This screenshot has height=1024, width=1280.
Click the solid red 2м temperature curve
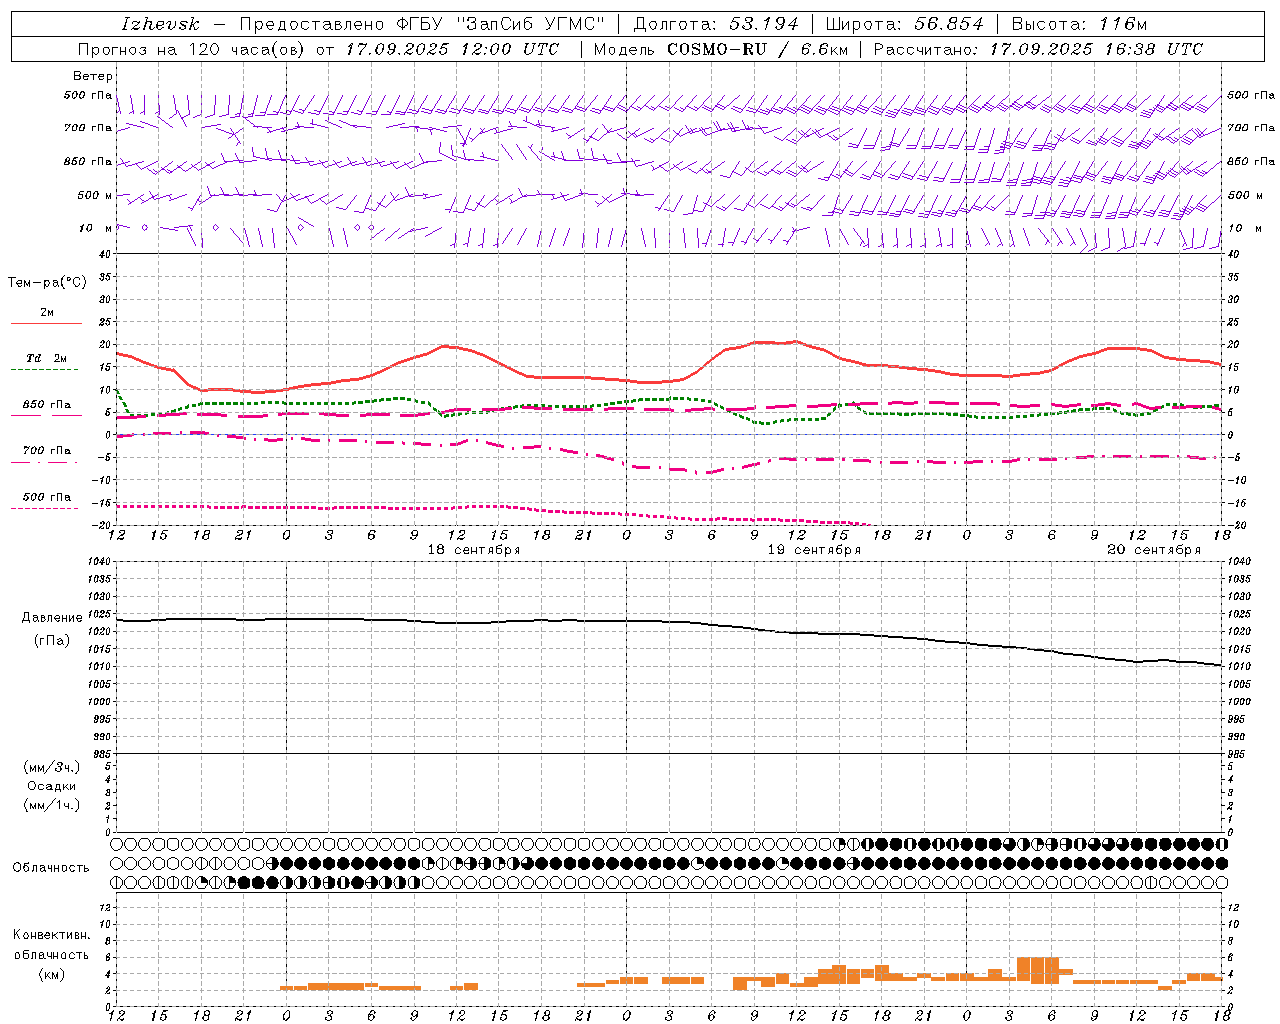(x=668, y=380)
